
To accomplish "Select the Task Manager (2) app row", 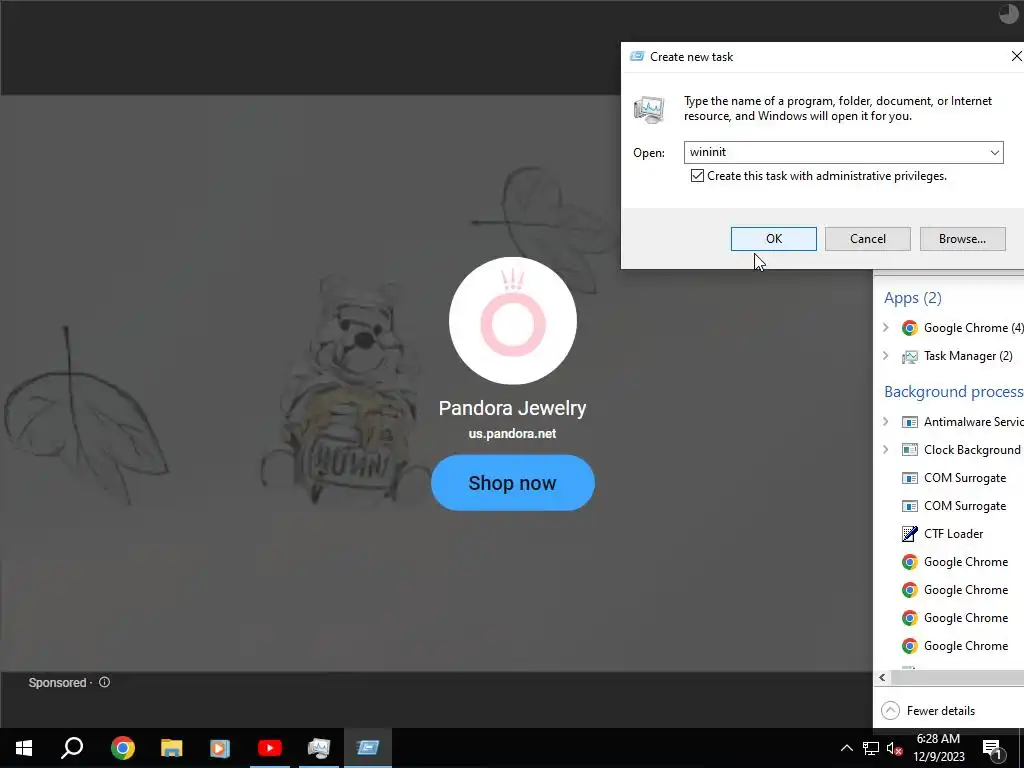I will [968, 356].
